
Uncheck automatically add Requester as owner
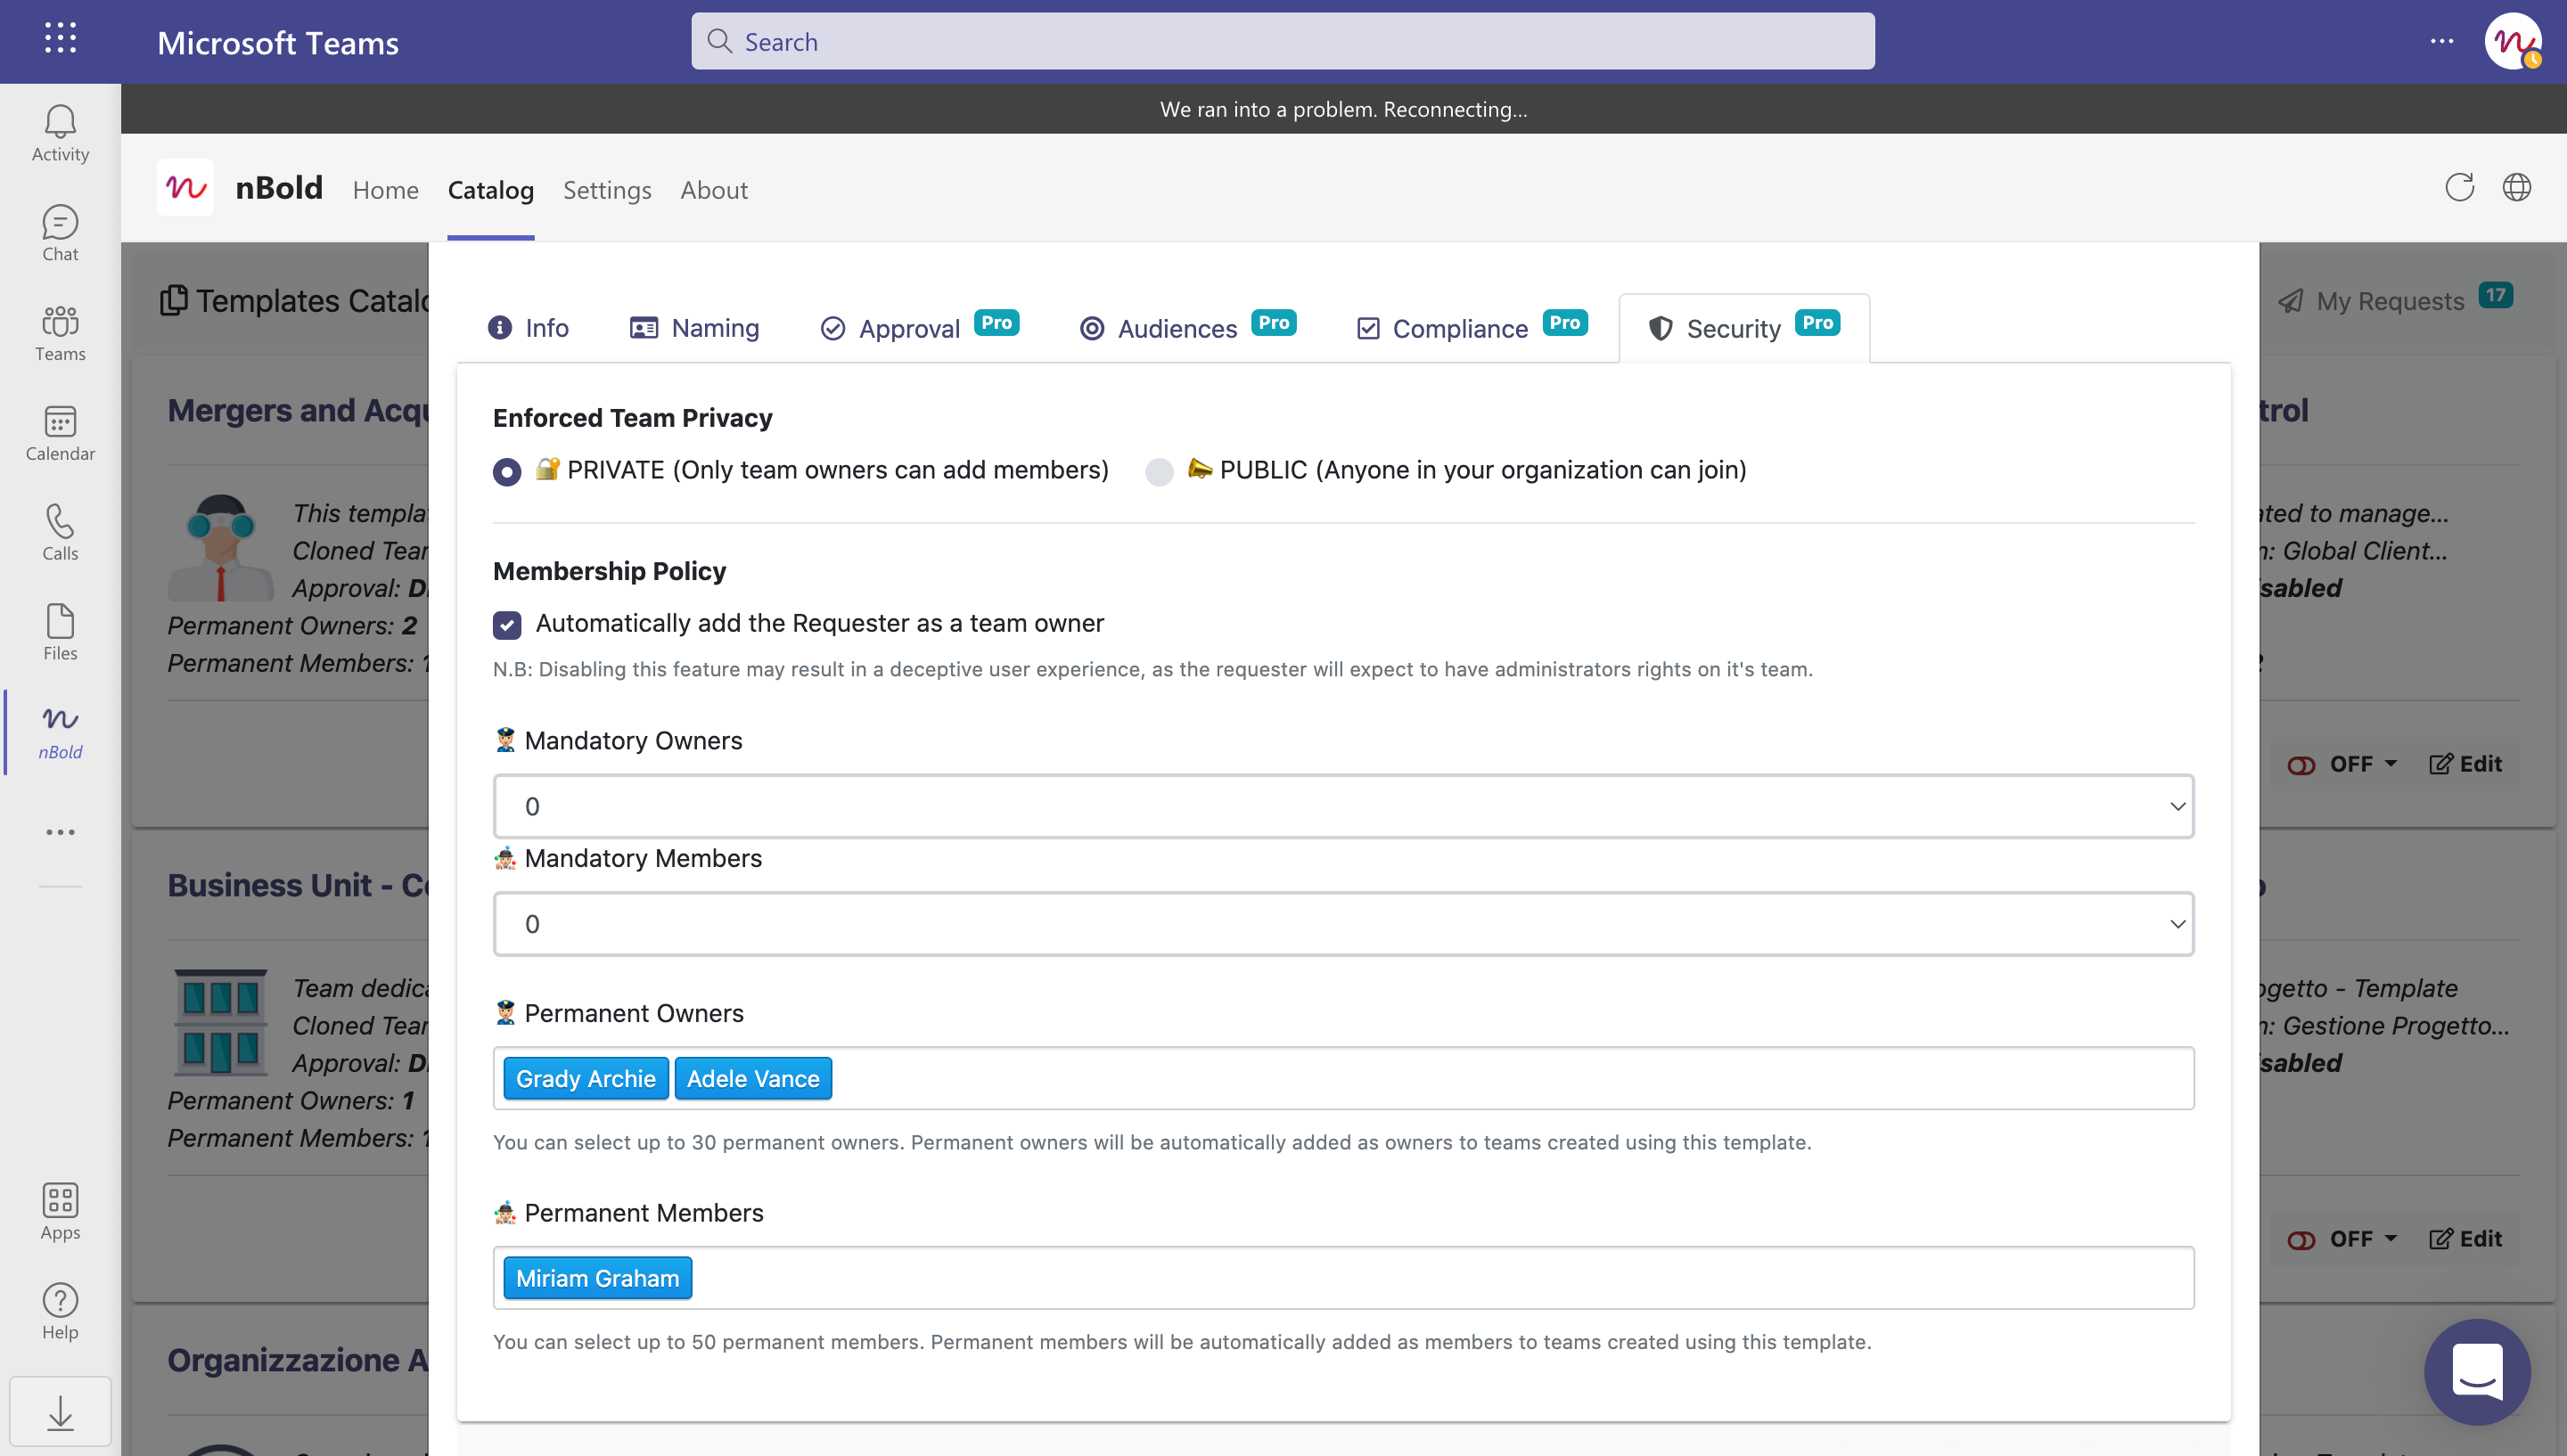pos(507,625)
